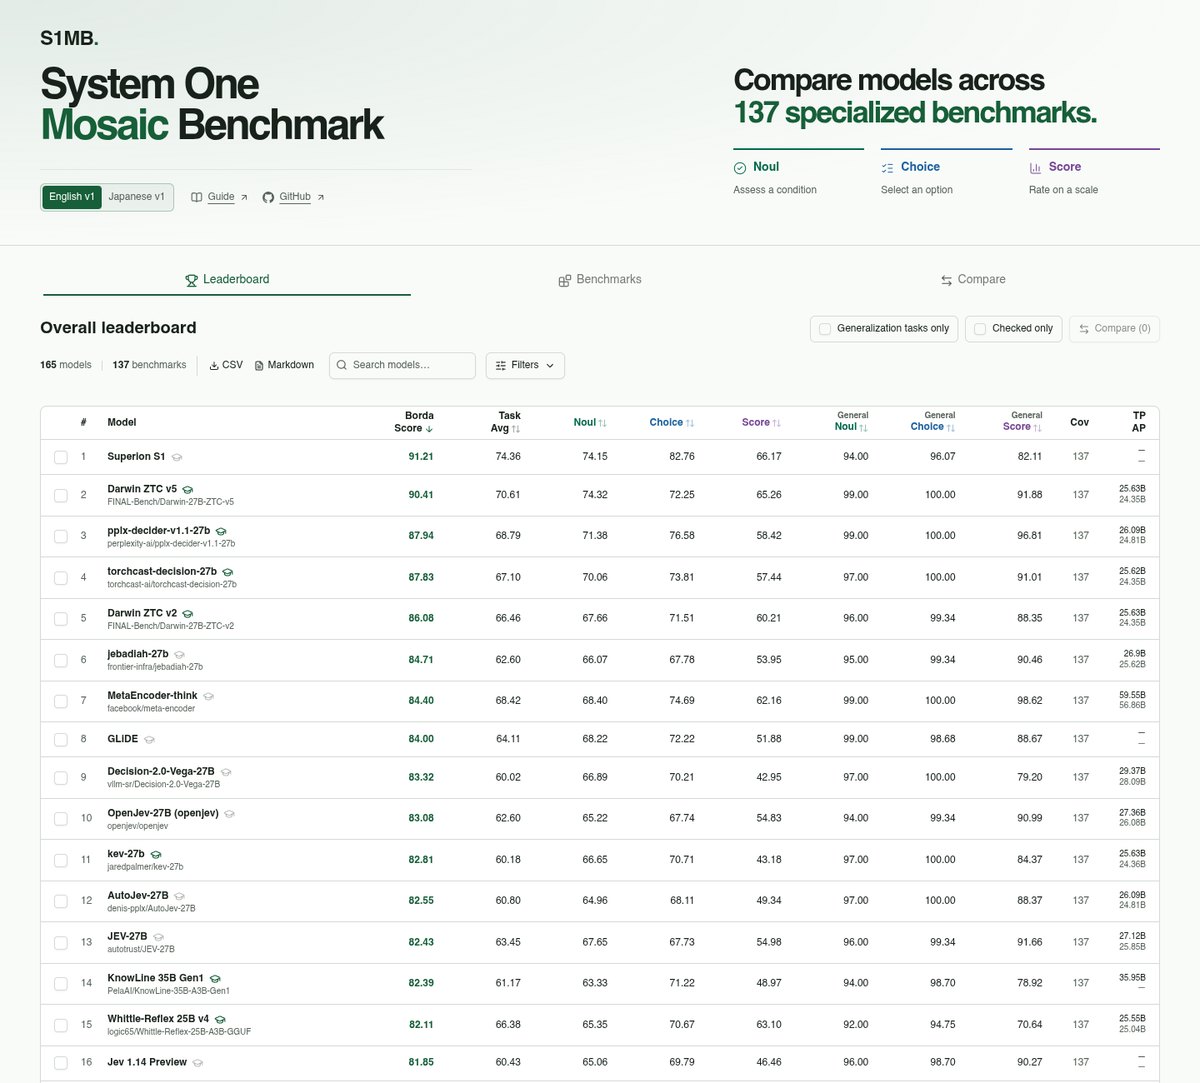Click the cap icon beside Darwin ZTC v2
This screenshot has height=1083, width=1200.
tap(188, 613)
